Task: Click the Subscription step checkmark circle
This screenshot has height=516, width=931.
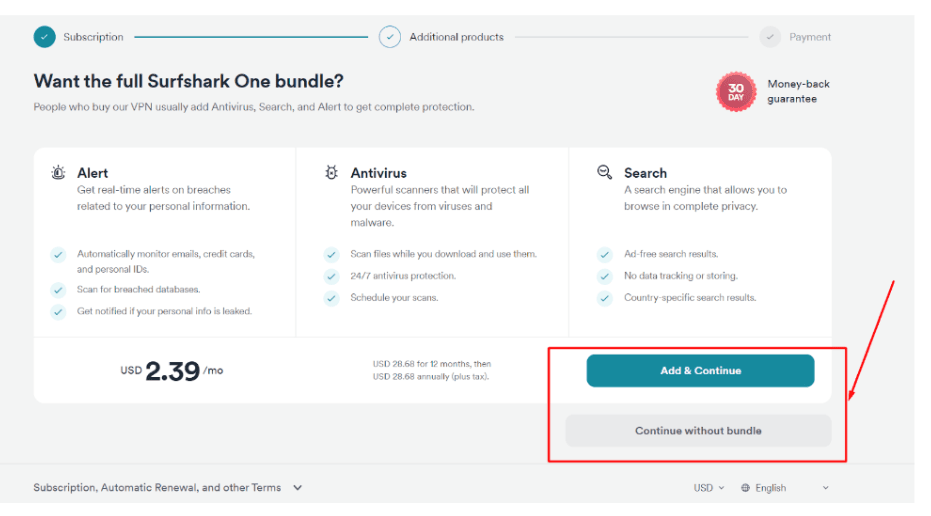Action: click(x=45, y=37)
